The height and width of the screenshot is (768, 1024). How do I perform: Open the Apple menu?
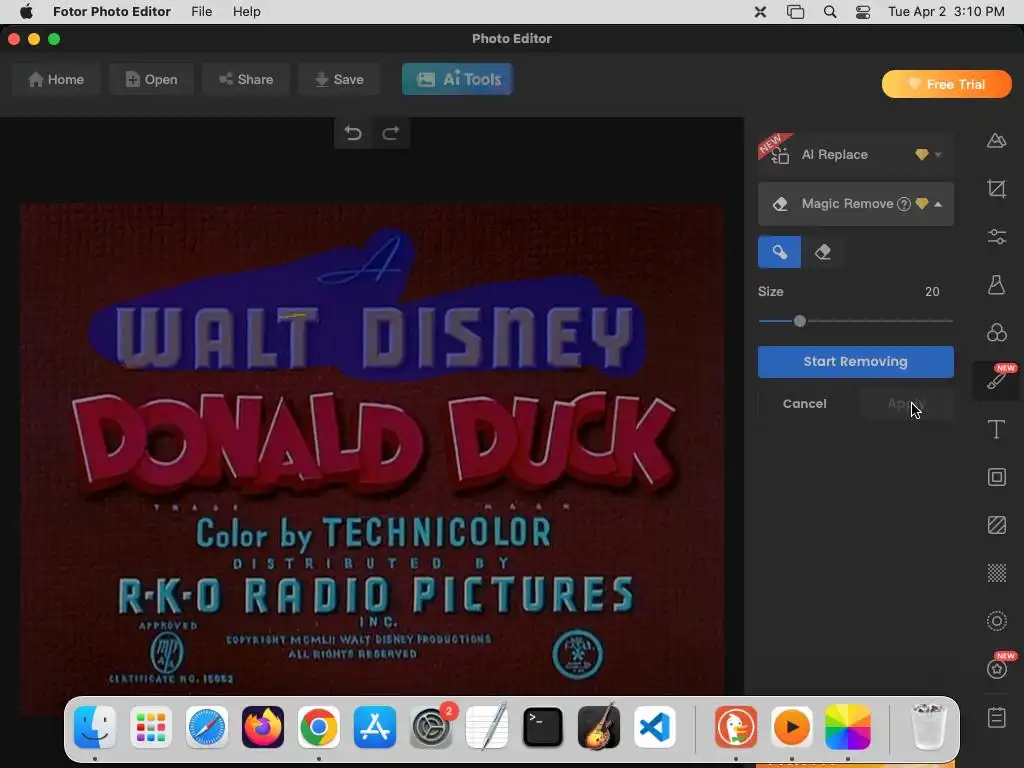pos(26,12)
